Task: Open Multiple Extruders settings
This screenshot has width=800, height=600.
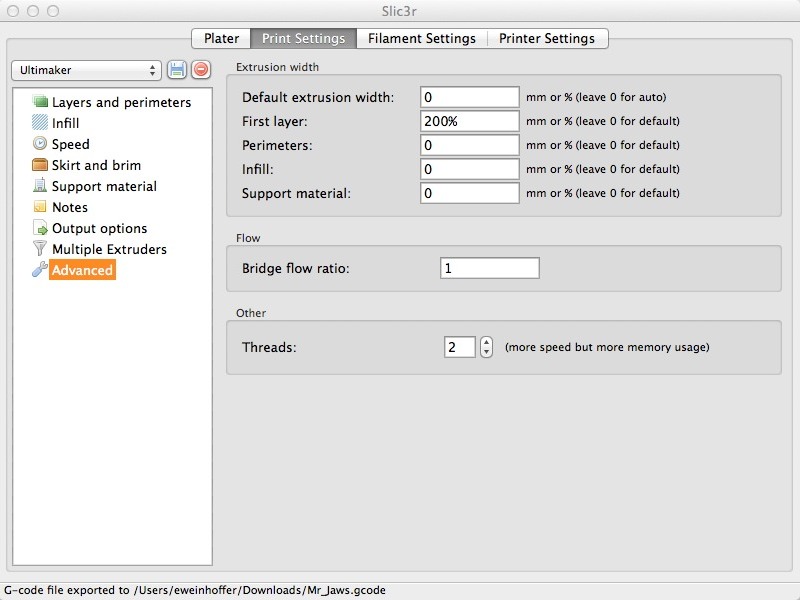Action: pyautogui.click(x=109, y=249)
